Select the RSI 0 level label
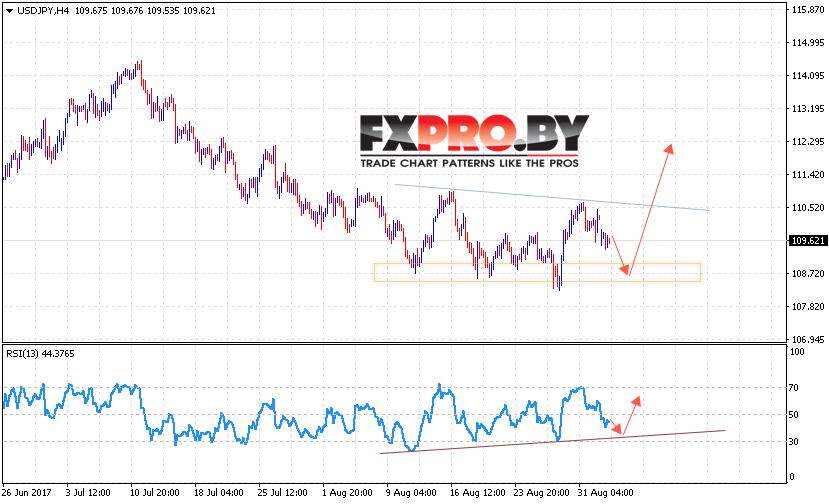 click(x=791, y=476)
